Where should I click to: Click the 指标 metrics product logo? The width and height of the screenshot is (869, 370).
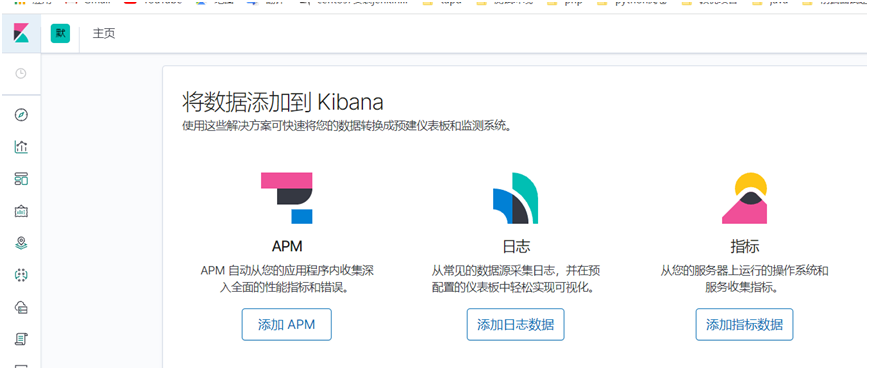tap(744, 198)
